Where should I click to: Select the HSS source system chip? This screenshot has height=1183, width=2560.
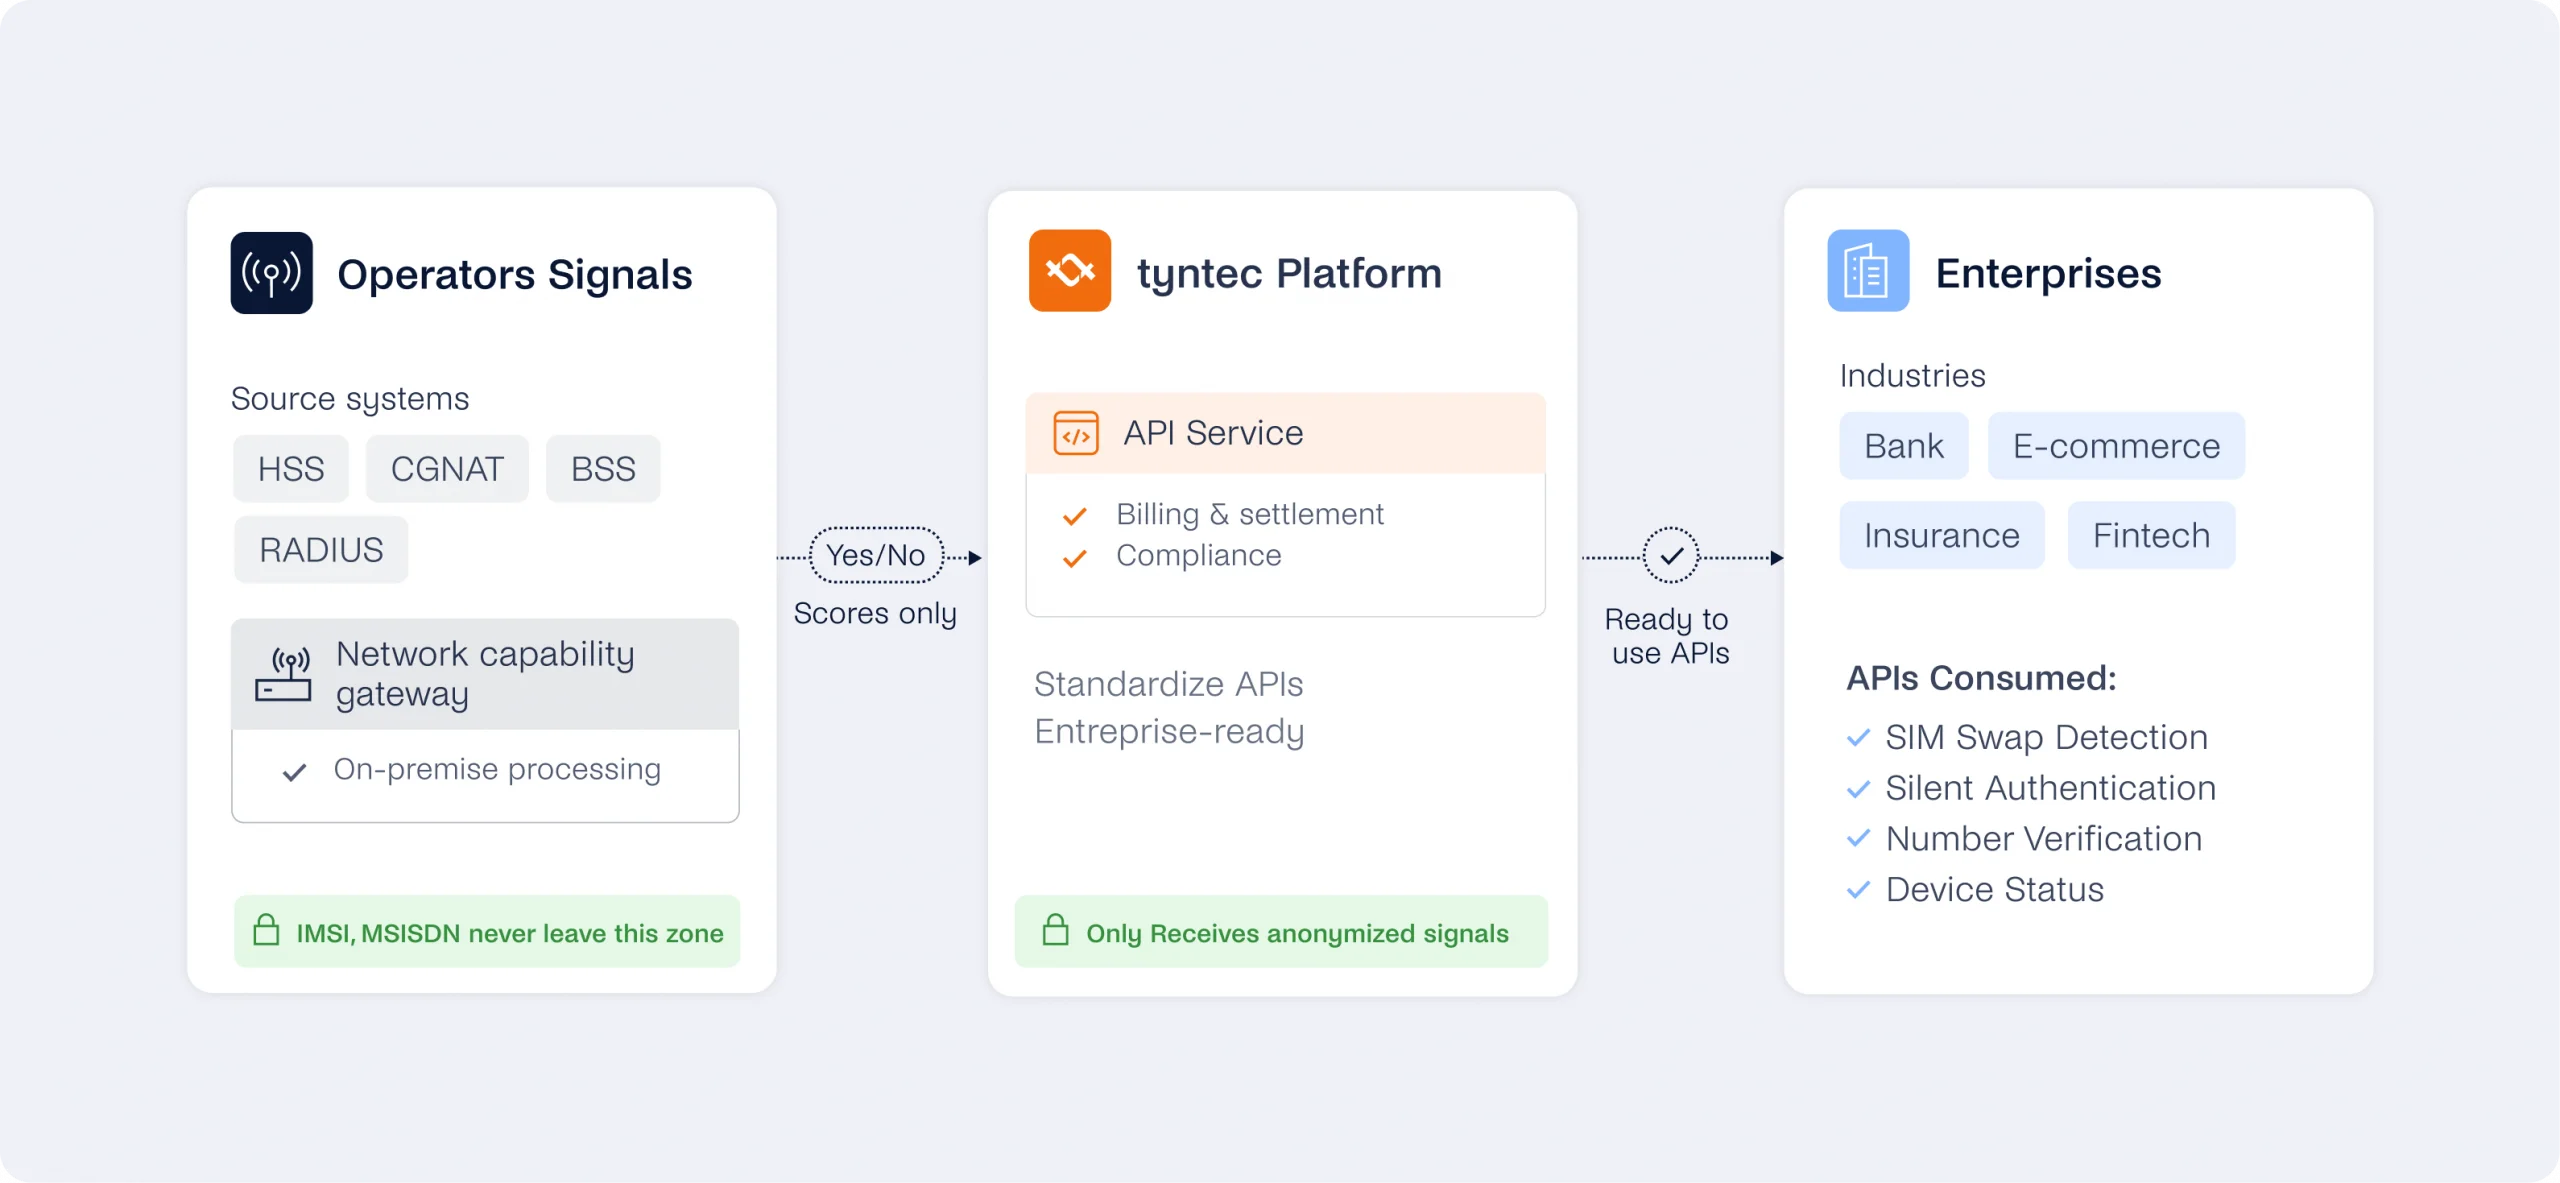pos(291,469)
